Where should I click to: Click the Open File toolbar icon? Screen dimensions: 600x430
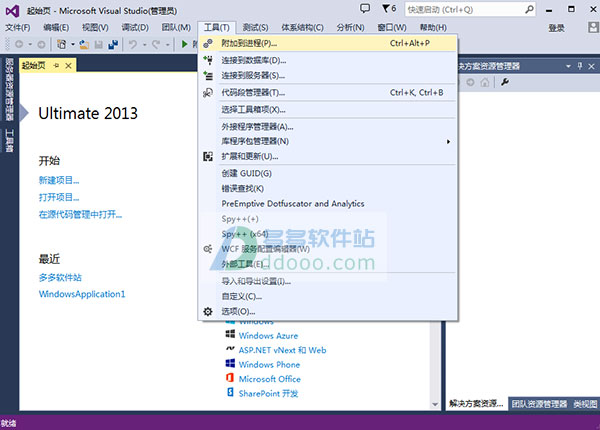tap(84, 44)
